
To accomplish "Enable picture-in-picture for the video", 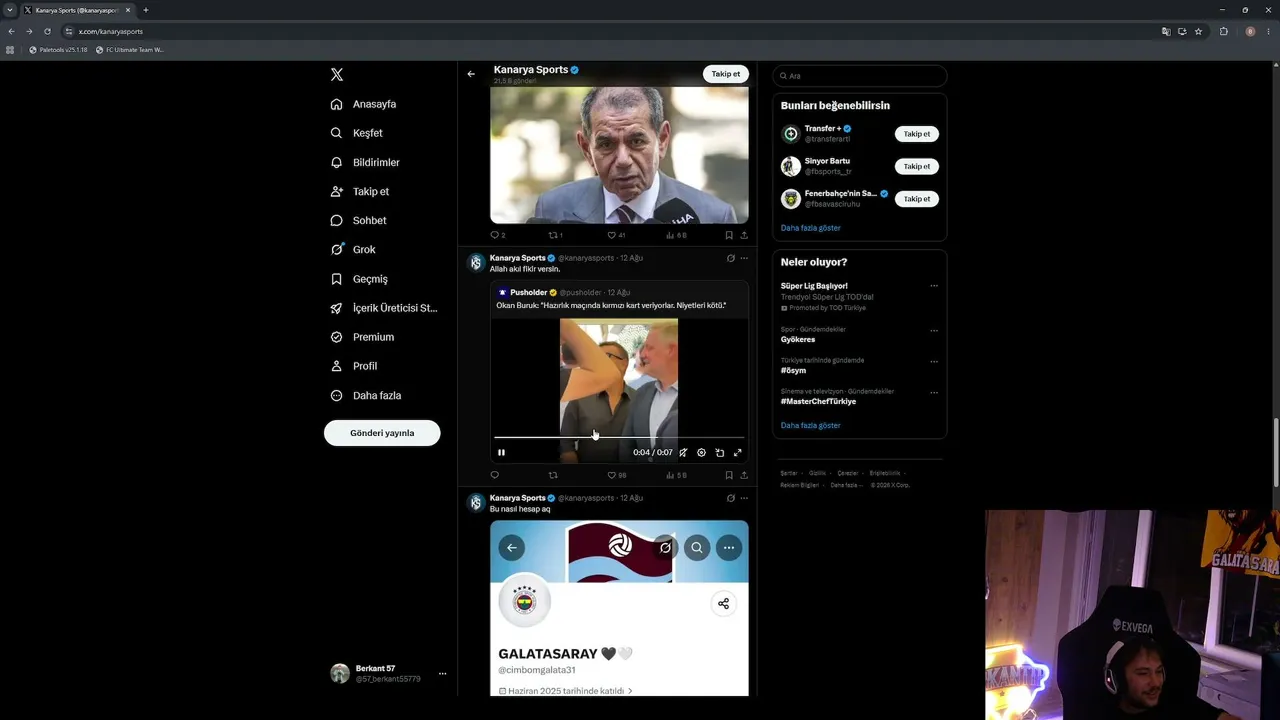I will pos(720,453).
